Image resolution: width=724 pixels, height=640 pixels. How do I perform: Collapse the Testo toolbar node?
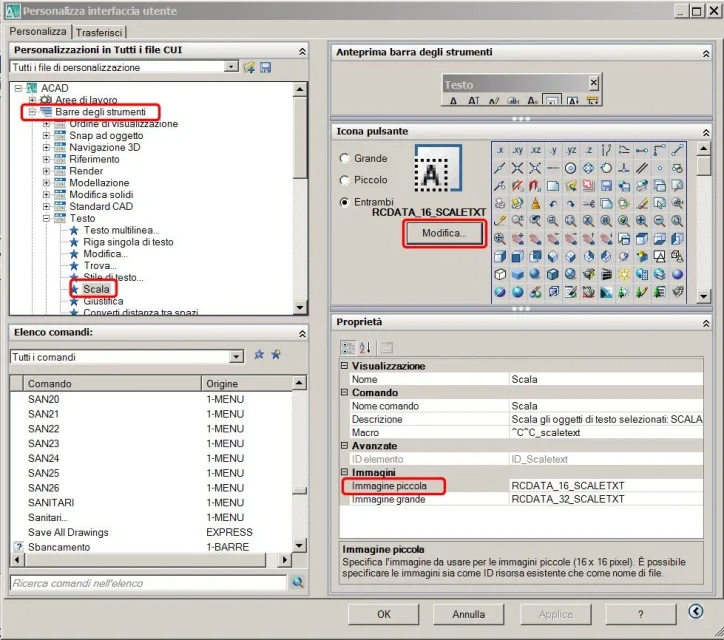46,218
